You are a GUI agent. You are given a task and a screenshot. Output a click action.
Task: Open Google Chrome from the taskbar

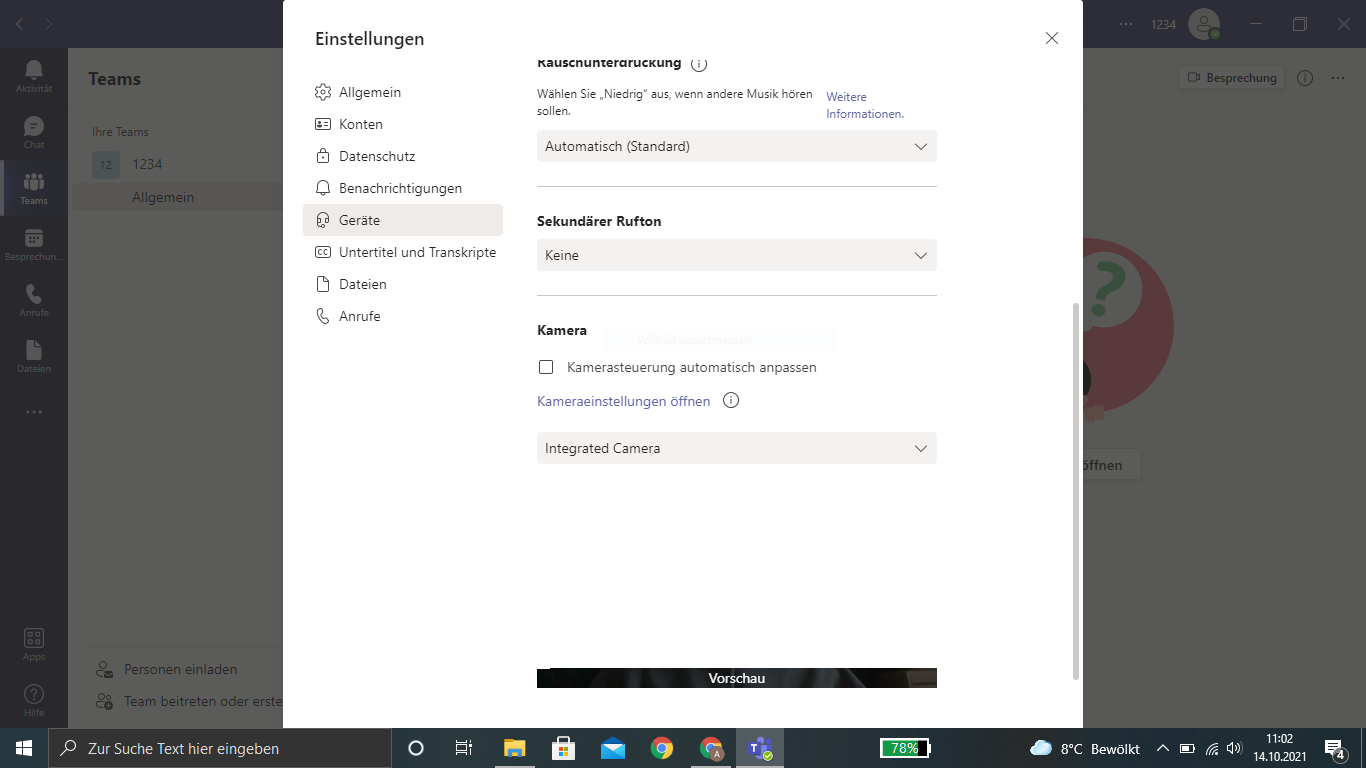661,748
